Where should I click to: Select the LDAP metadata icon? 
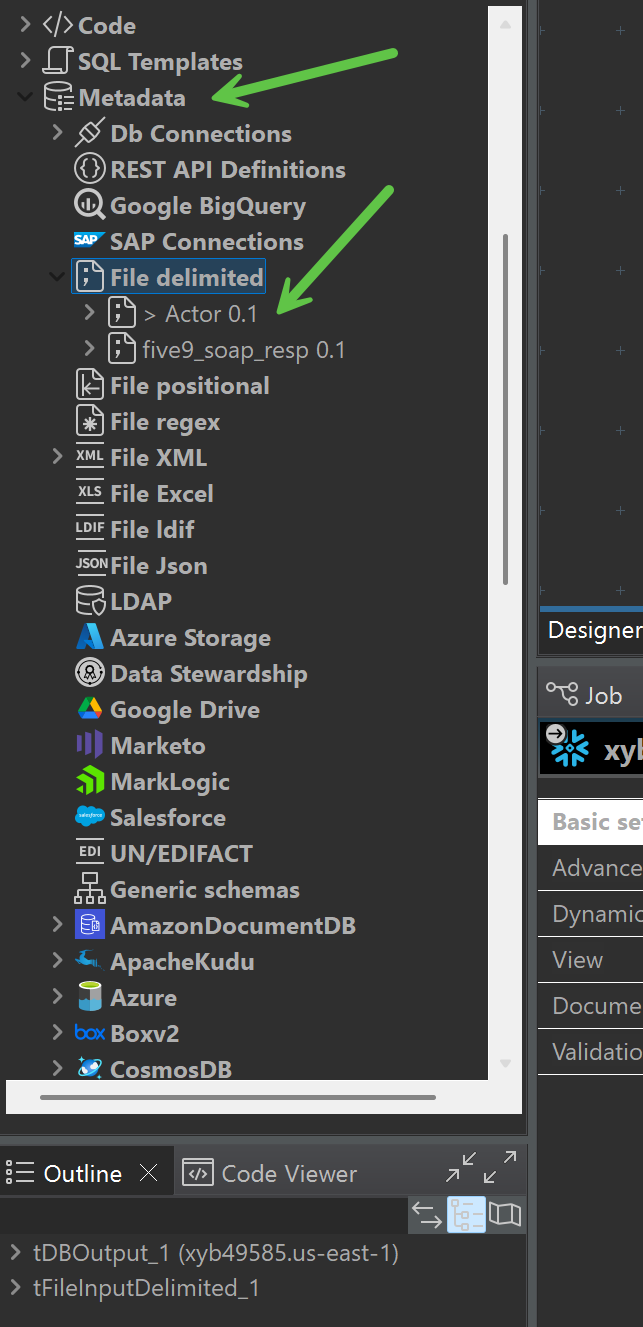[x=89, y=601]
